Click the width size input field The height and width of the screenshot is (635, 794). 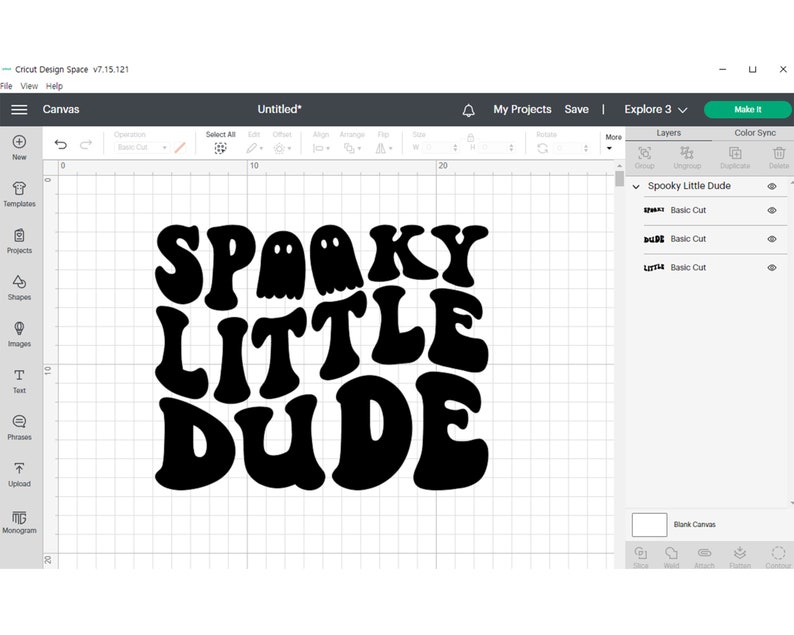pos(436,147)
